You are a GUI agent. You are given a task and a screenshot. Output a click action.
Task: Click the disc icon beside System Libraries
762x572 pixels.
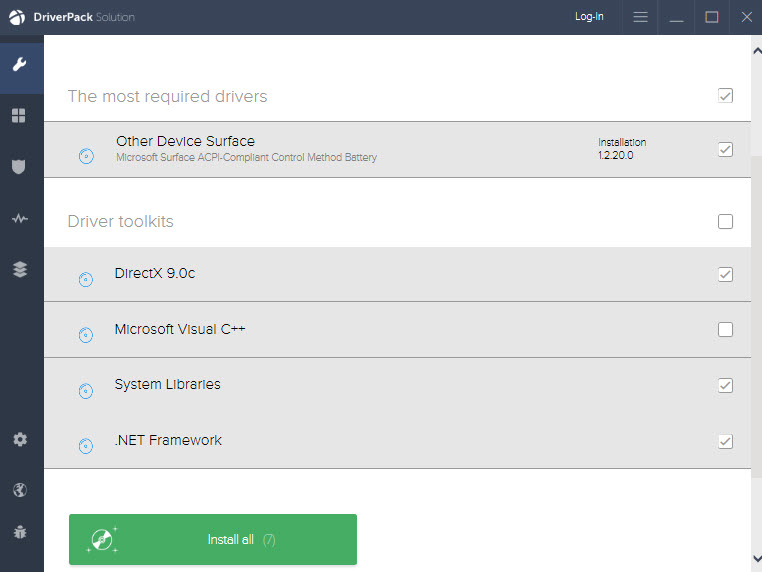86,391
